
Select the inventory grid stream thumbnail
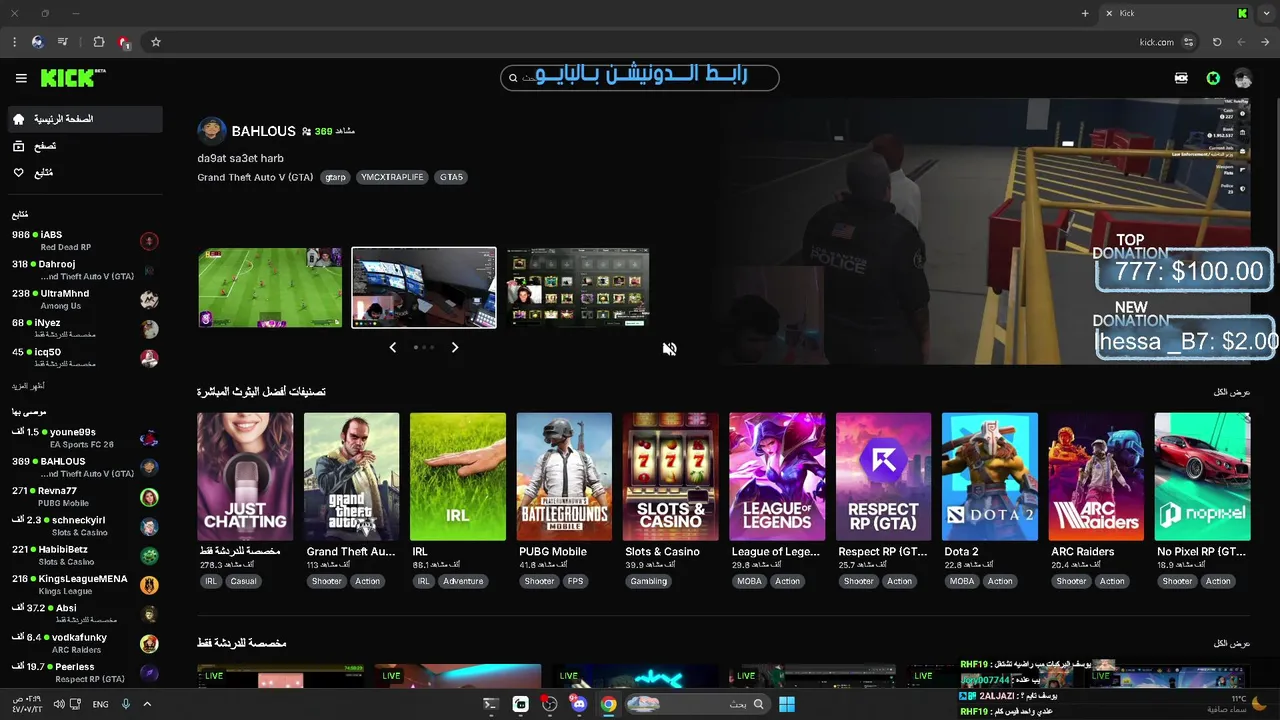[x=578, y=288]
